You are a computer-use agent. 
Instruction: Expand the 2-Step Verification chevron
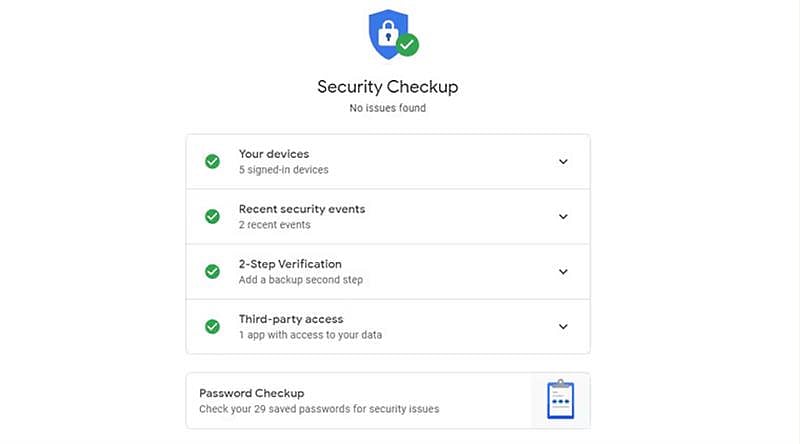point(563,271)
